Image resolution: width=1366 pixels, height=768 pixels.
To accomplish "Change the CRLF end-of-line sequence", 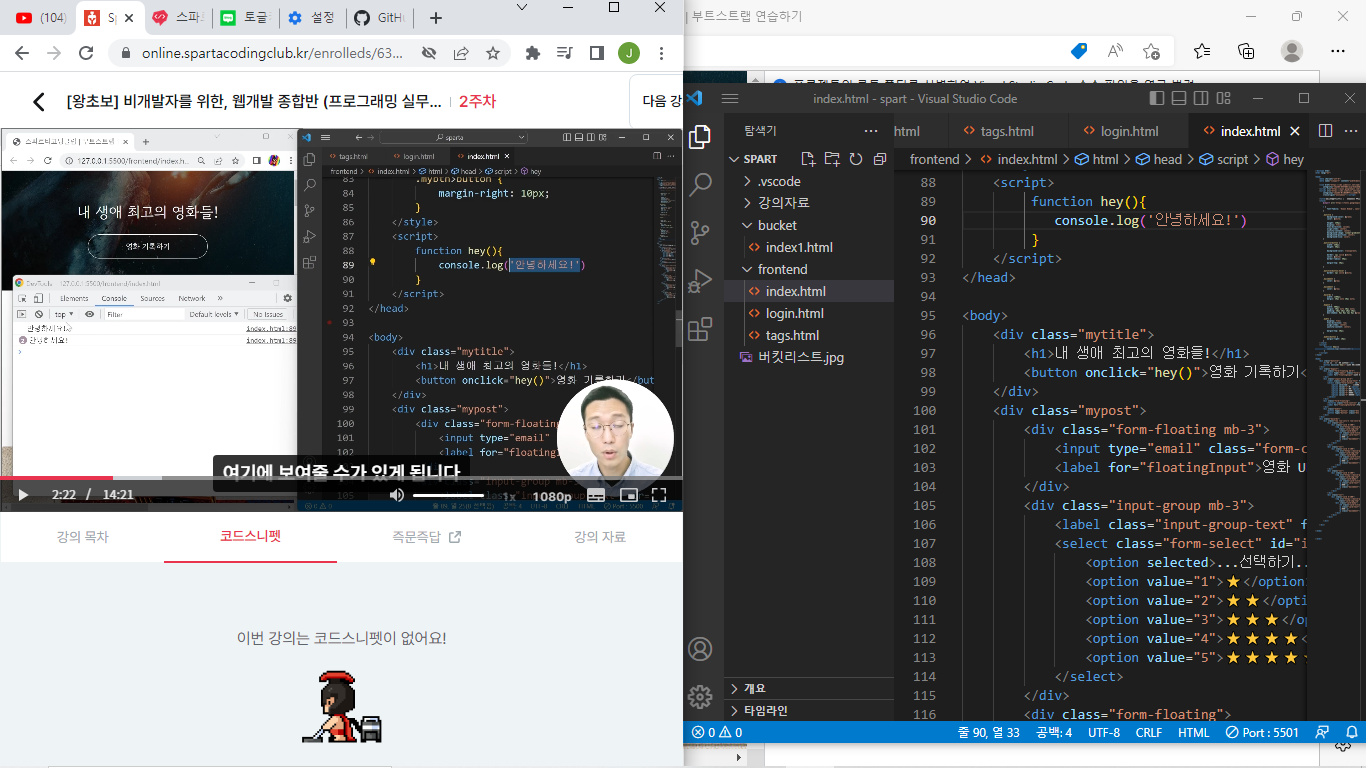I will click(x=1149, y=732).
